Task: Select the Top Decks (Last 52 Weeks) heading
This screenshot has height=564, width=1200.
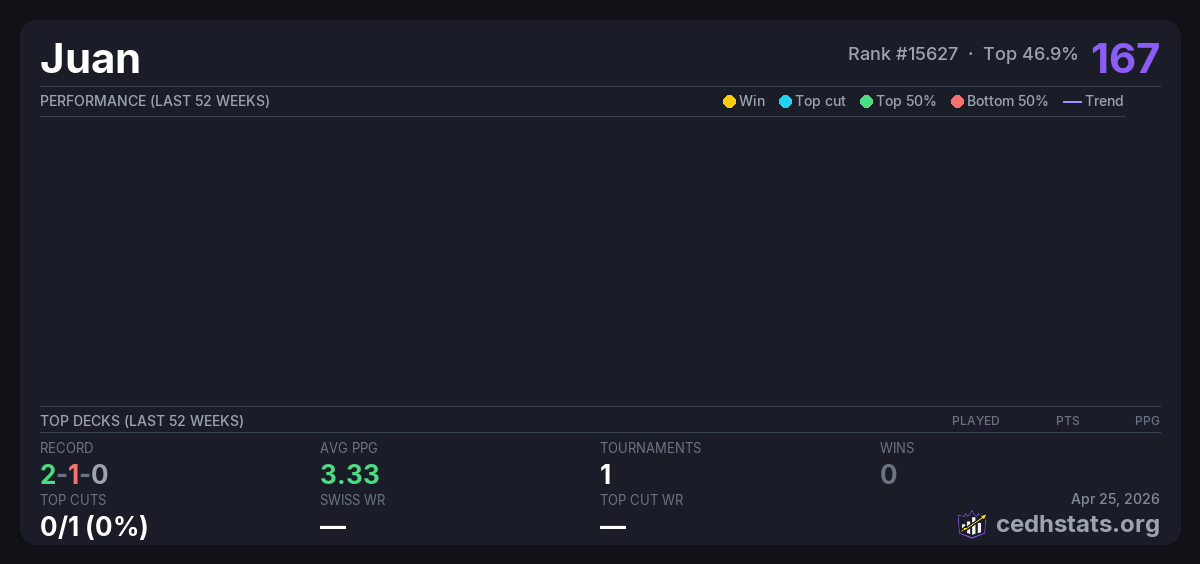Action: (x=142, y=421)
